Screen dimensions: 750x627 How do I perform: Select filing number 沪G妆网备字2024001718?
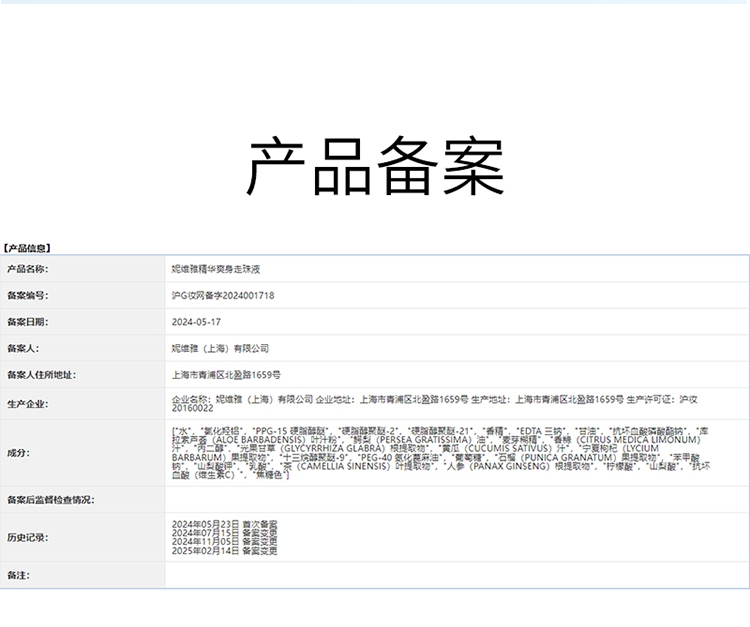223,296
